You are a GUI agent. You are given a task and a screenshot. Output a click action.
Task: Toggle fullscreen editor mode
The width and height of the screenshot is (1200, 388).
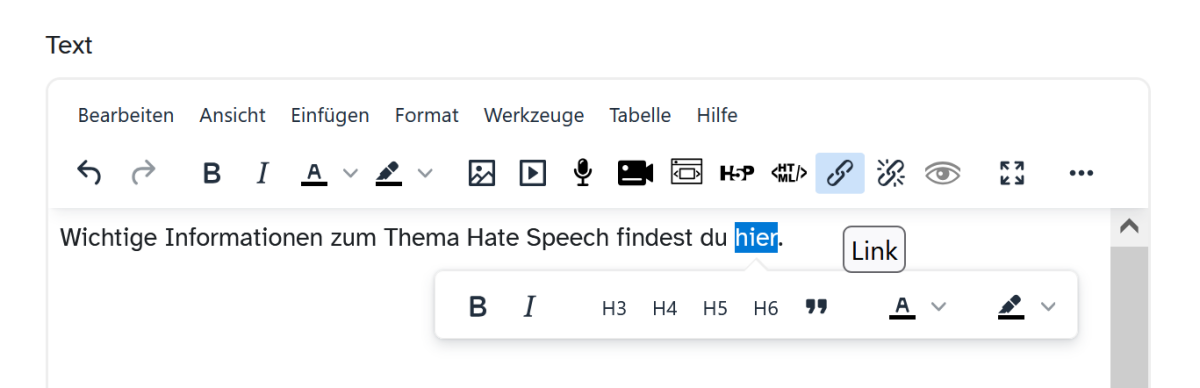point(1012,173)
